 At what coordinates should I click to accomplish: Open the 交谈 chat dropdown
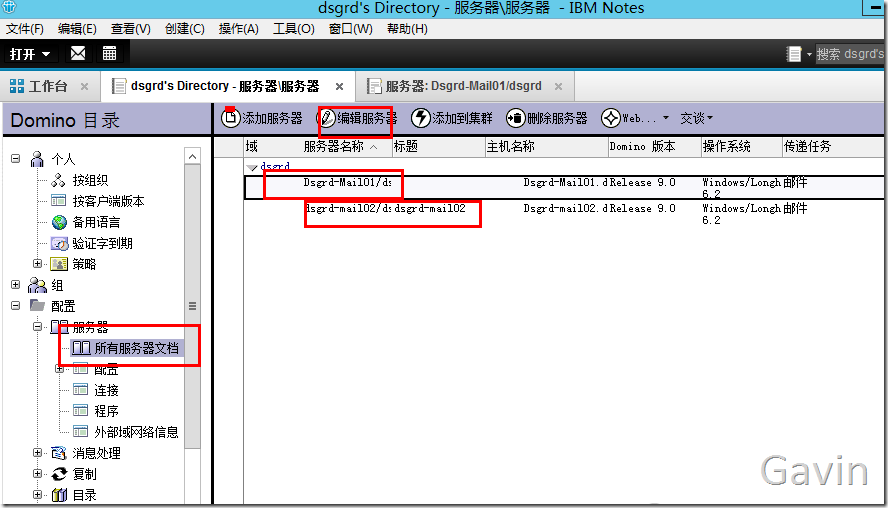pyautogui.click(x=697, y=118)
